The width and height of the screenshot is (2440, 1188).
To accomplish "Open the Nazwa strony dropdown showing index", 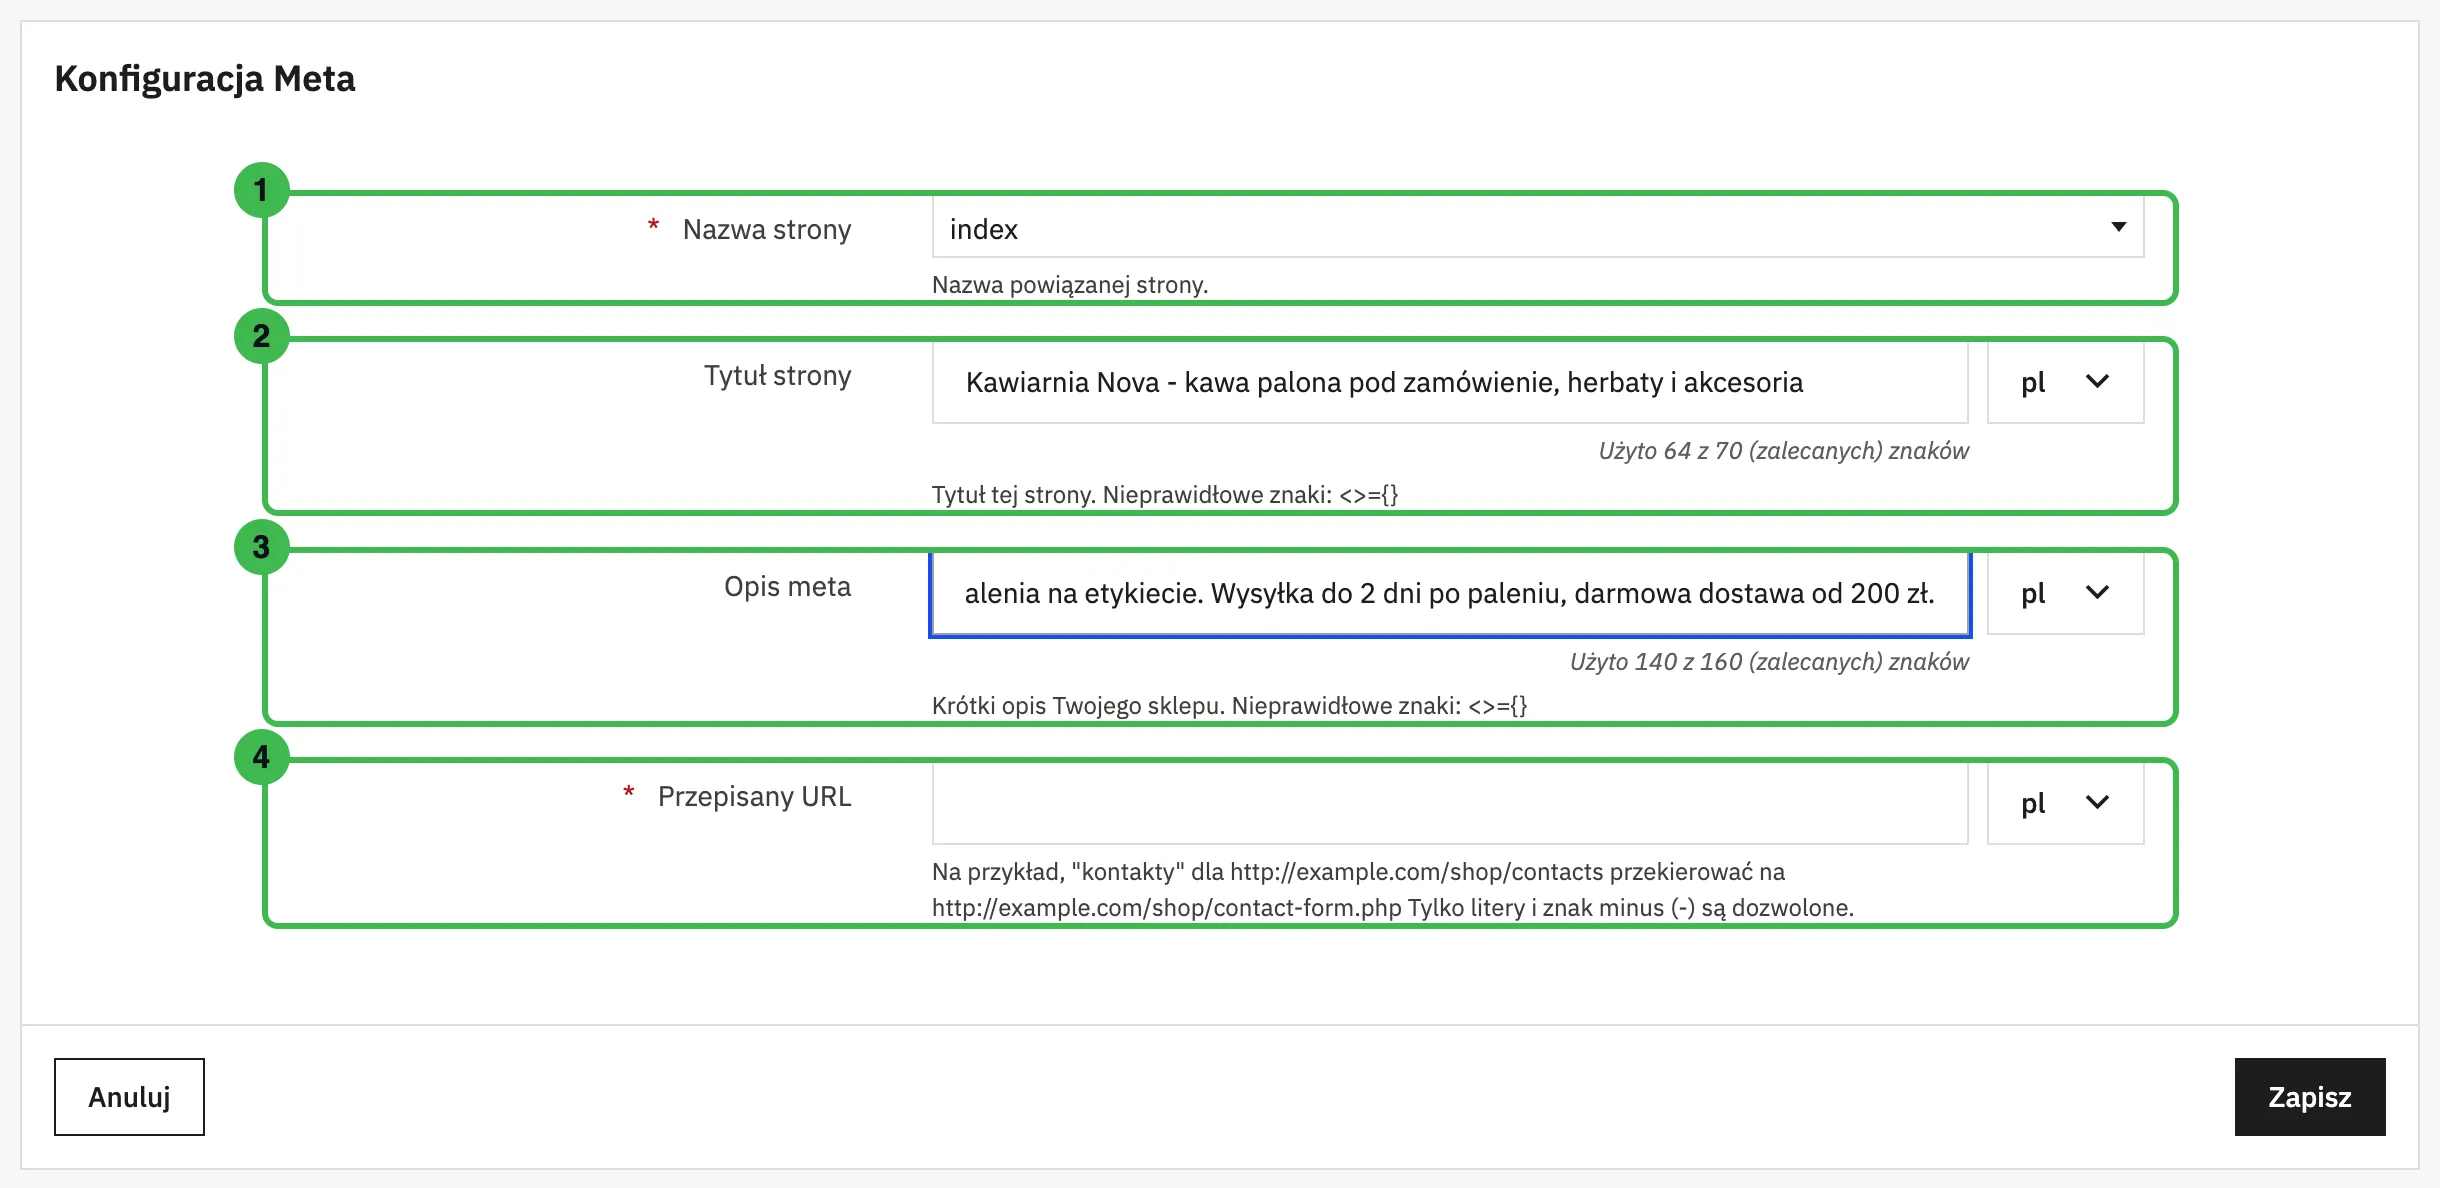I will pyautogui.click(x=1538, y=228).
